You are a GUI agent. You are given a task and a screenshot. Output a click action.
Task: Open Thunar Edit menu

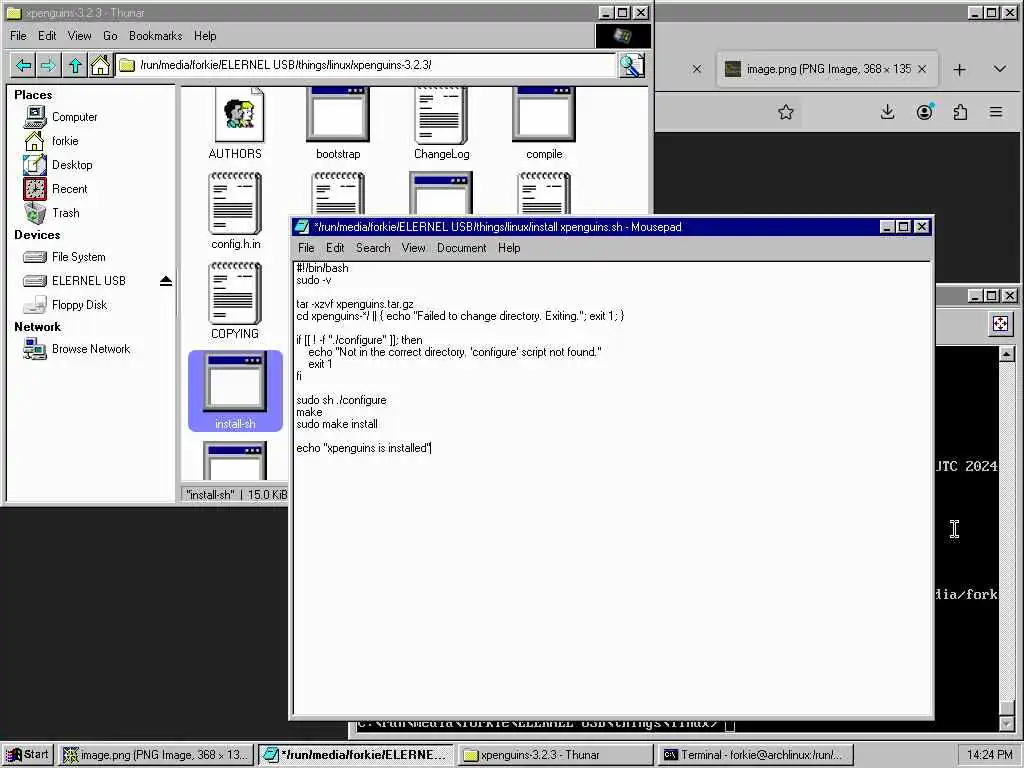[47, 36]
